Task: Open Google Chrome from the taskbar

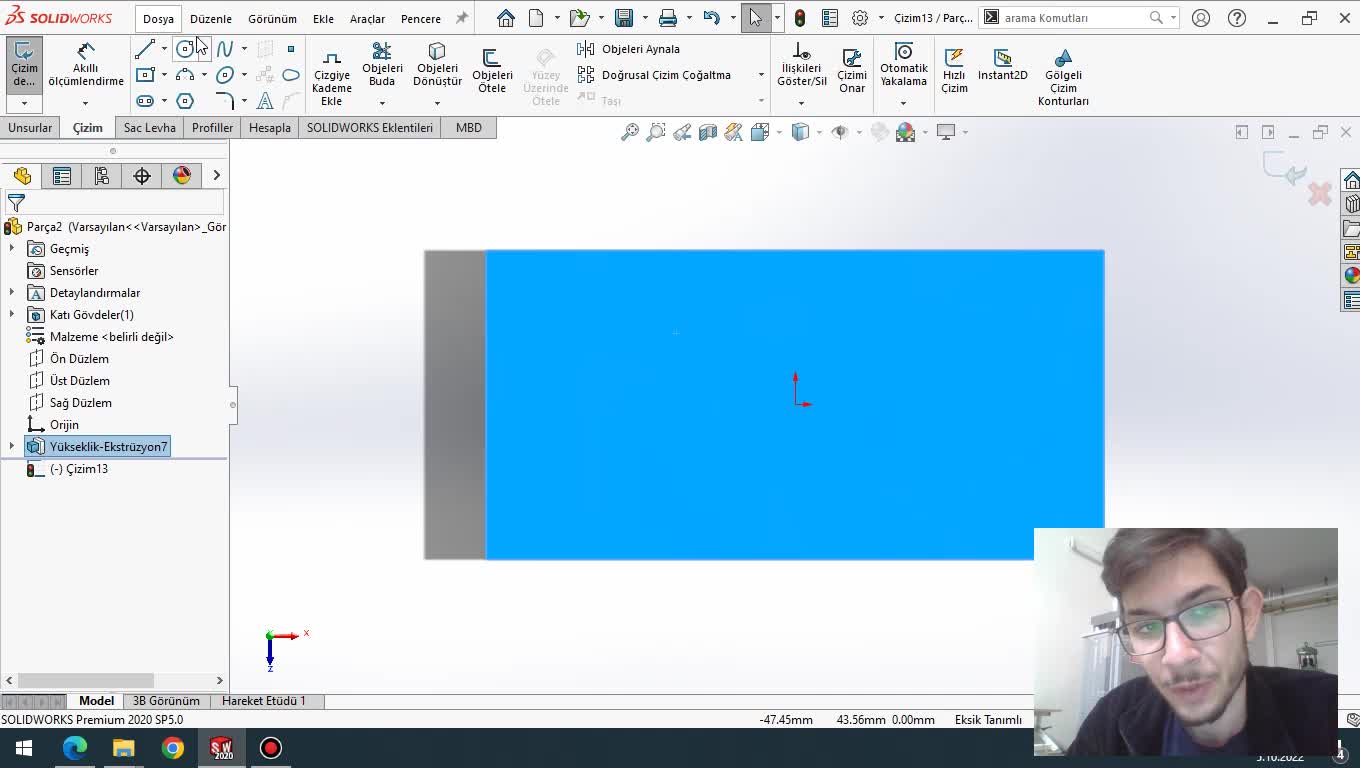Action: (x=173, y=748)
